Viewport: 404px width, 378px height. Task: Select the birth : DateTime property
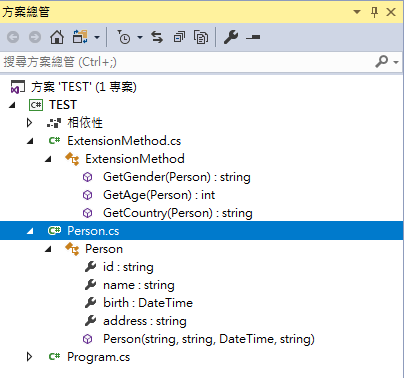click(x=148, y=303)
